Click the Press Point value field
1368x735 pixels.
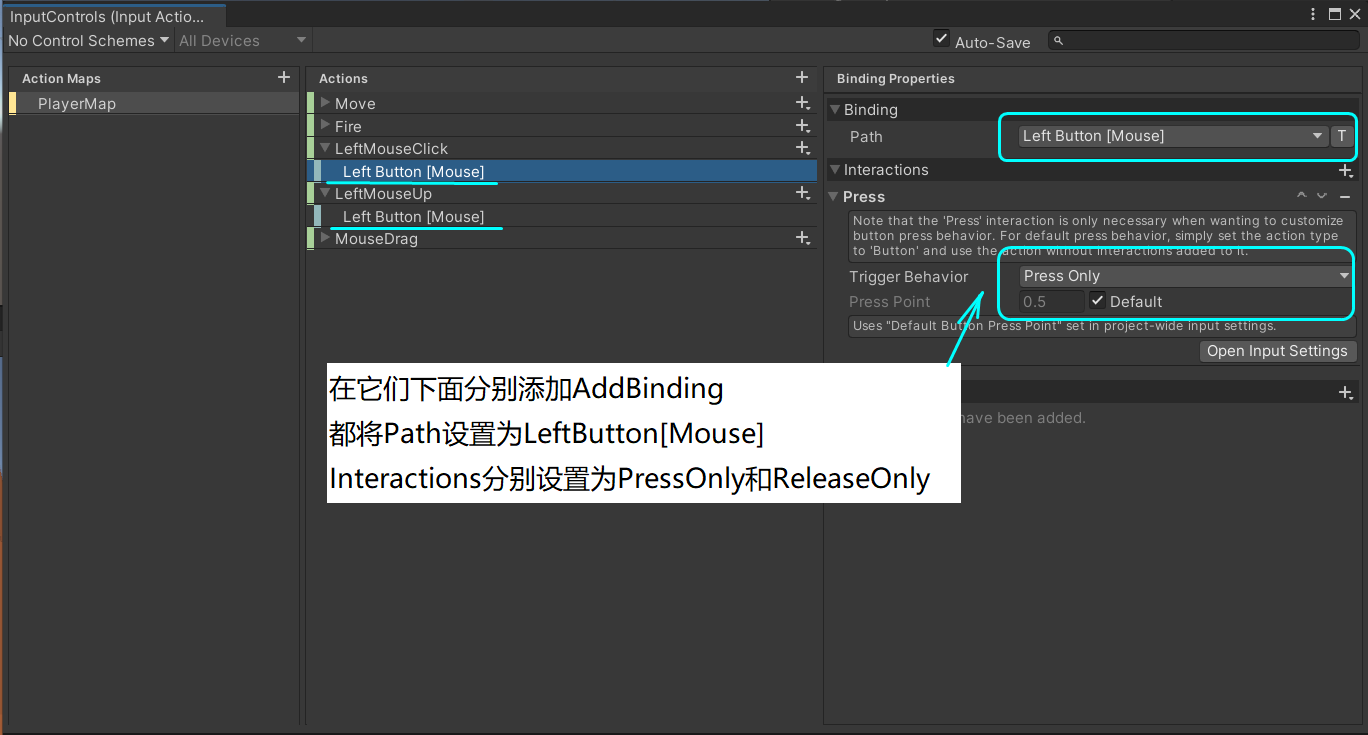click(x=1050, y=301)
